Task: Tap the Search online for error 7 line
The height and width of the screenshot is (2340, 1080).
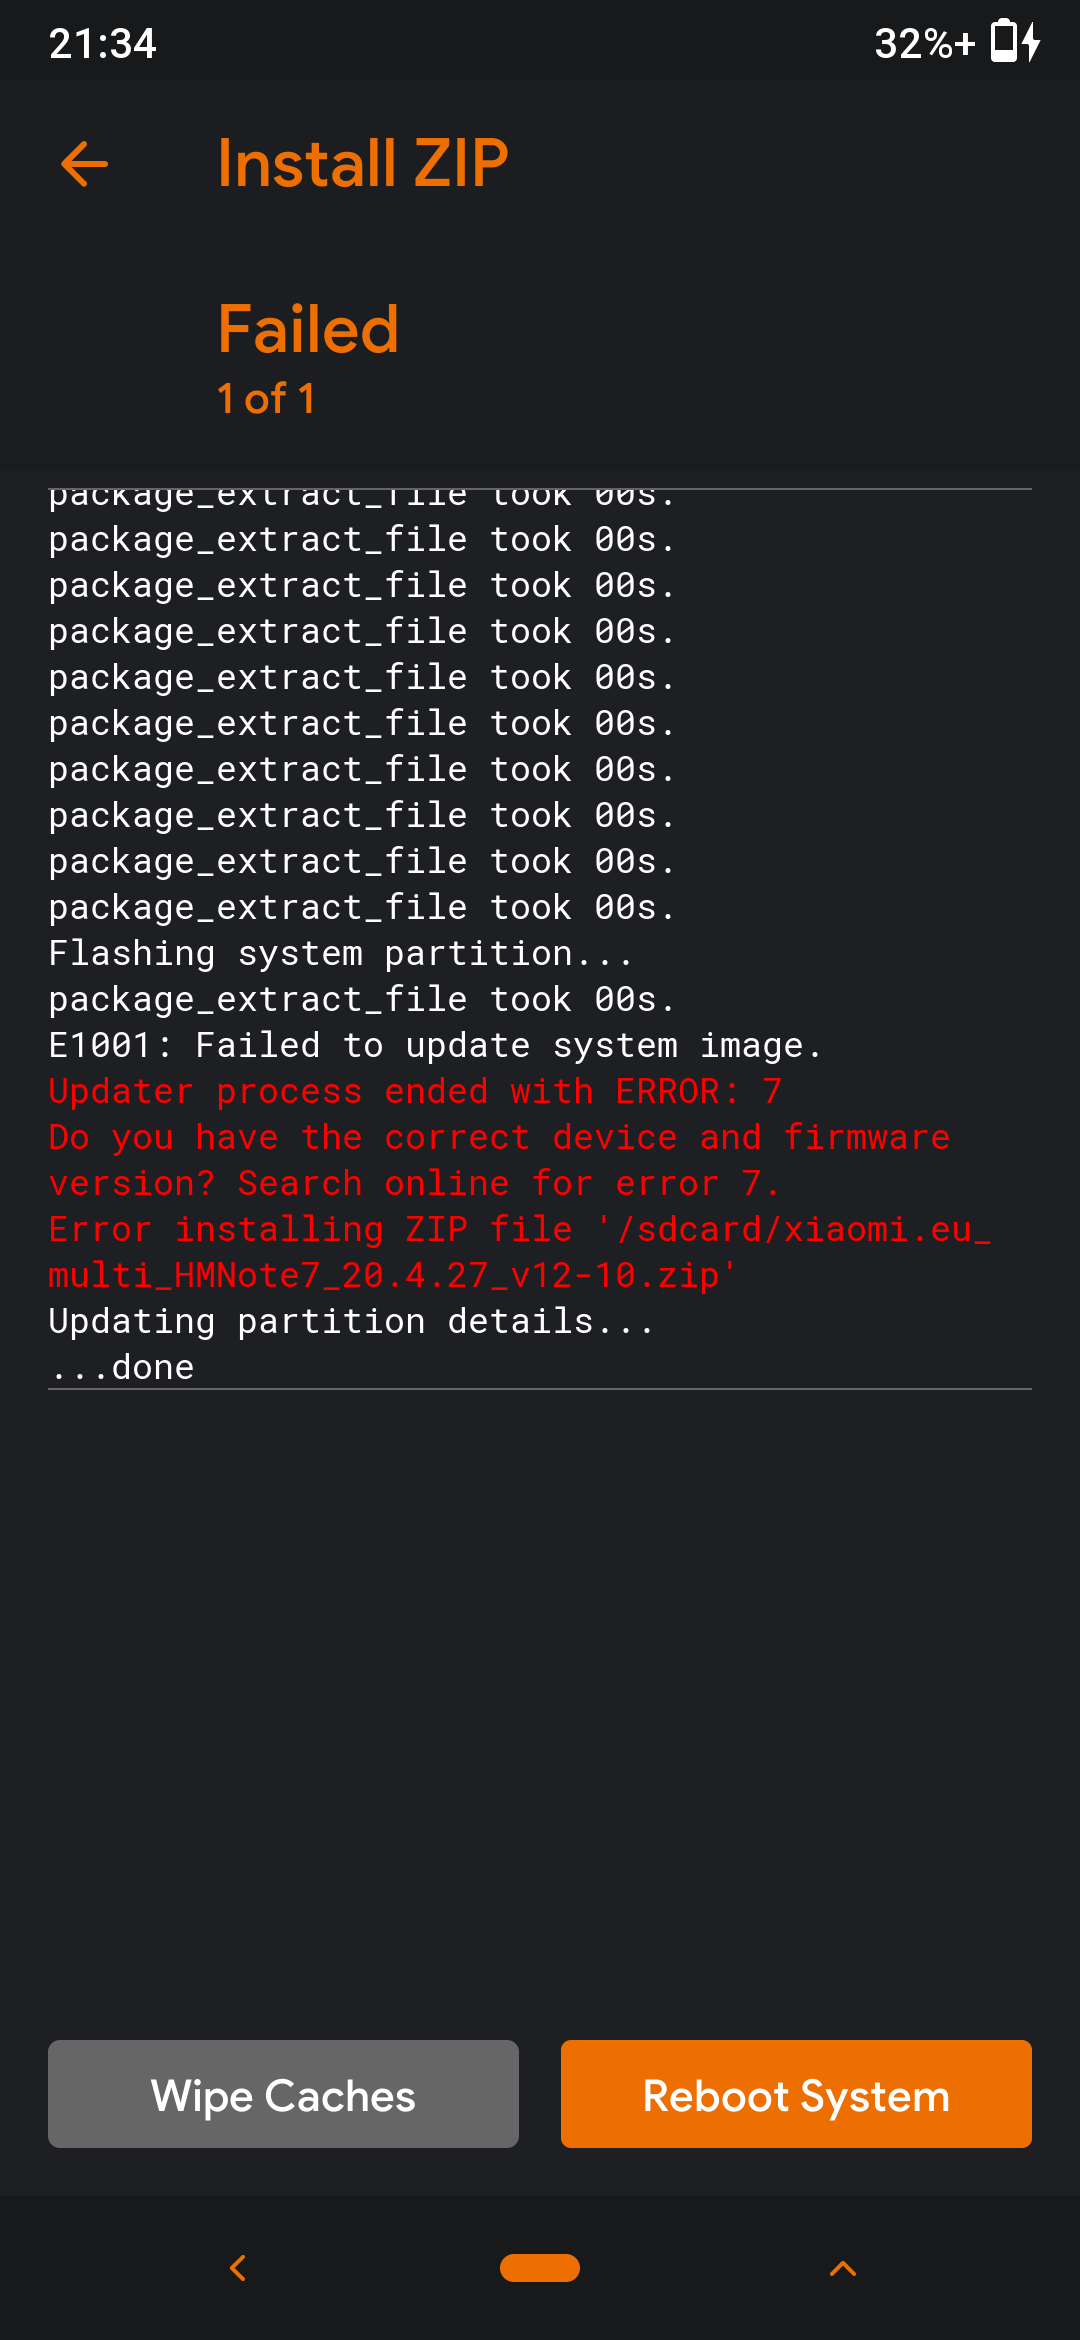Action: click(x=413, y=1184)
